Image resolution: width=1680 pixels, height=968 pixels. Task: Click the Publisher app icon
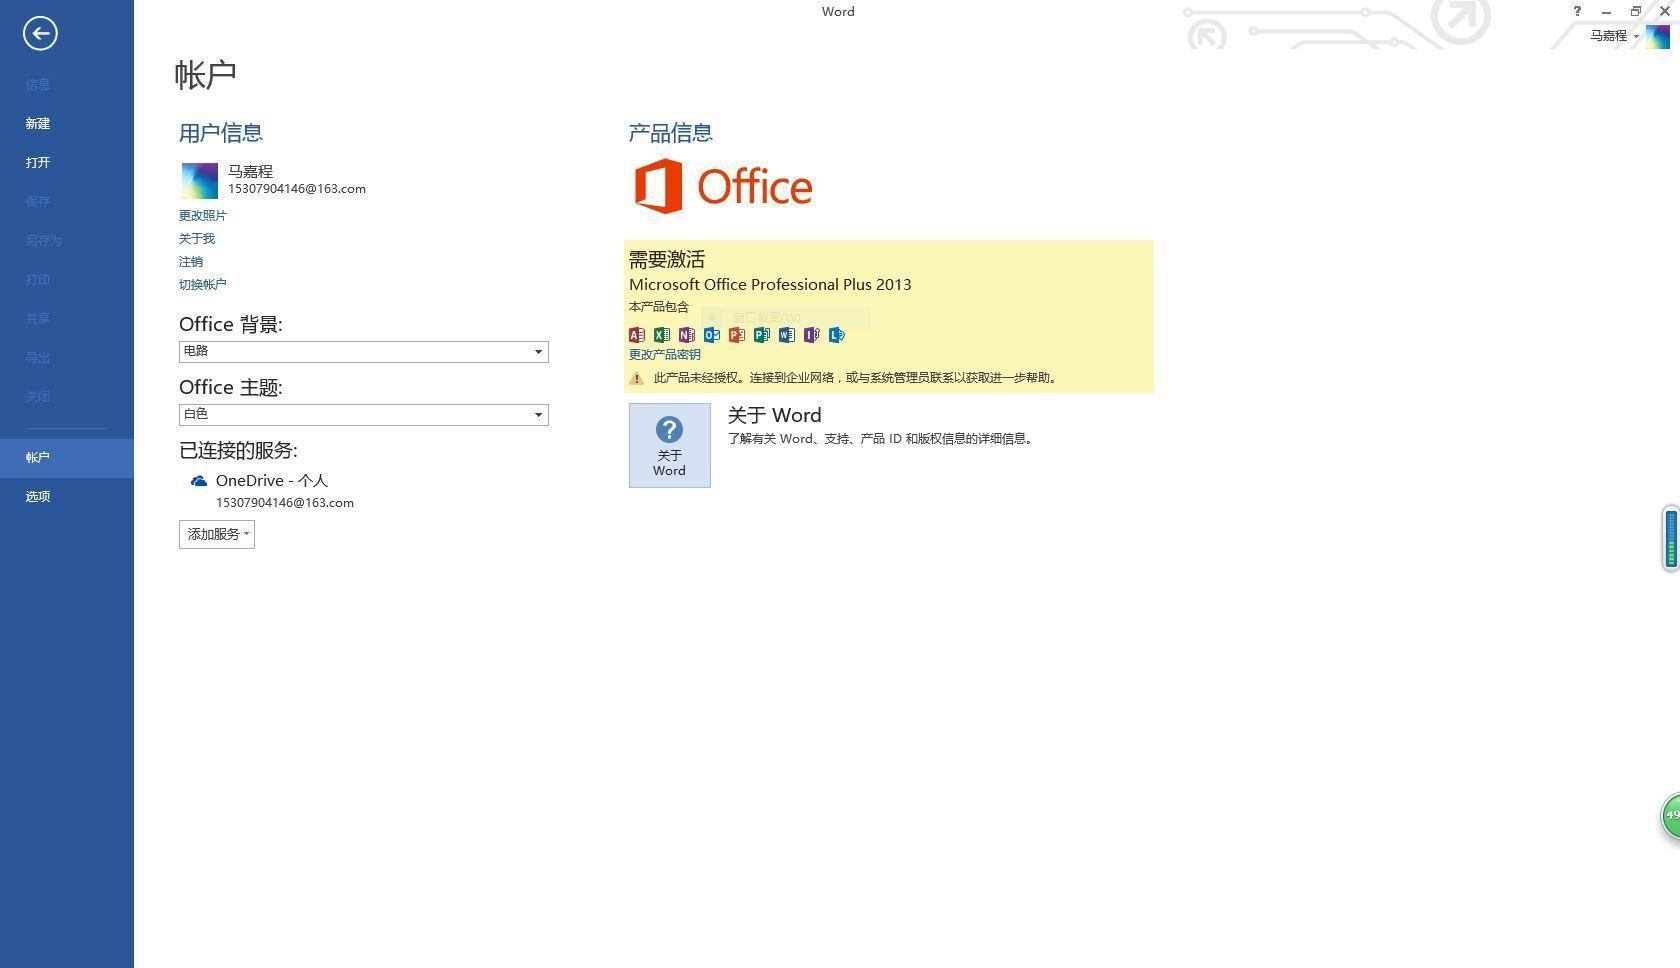[x=762, y=335]
